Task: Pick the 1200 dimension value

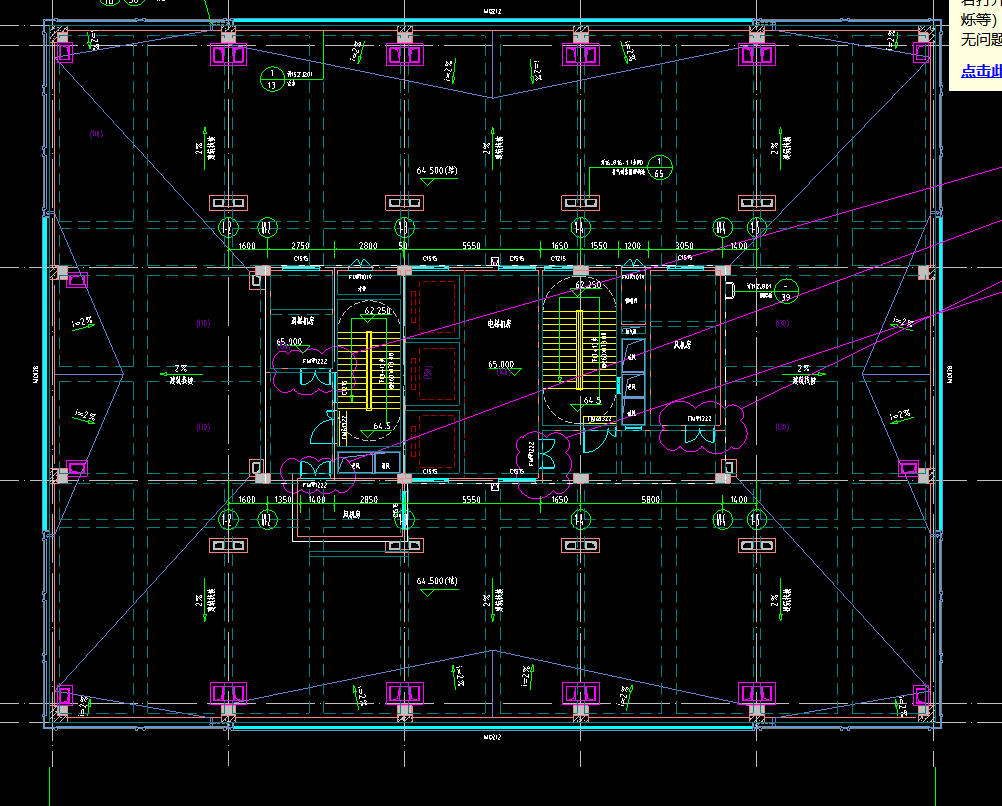Action: [633, 245]
